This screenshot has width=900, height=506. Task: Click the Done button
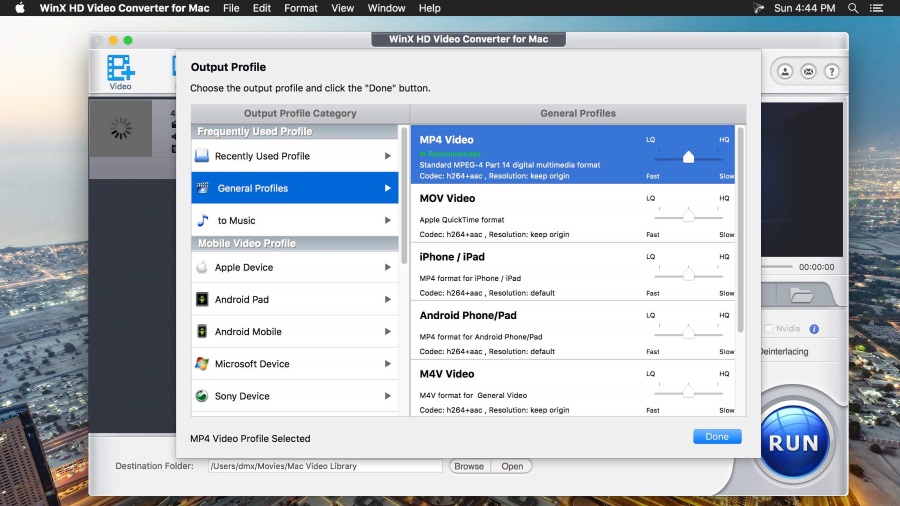(x=717, y=437)
